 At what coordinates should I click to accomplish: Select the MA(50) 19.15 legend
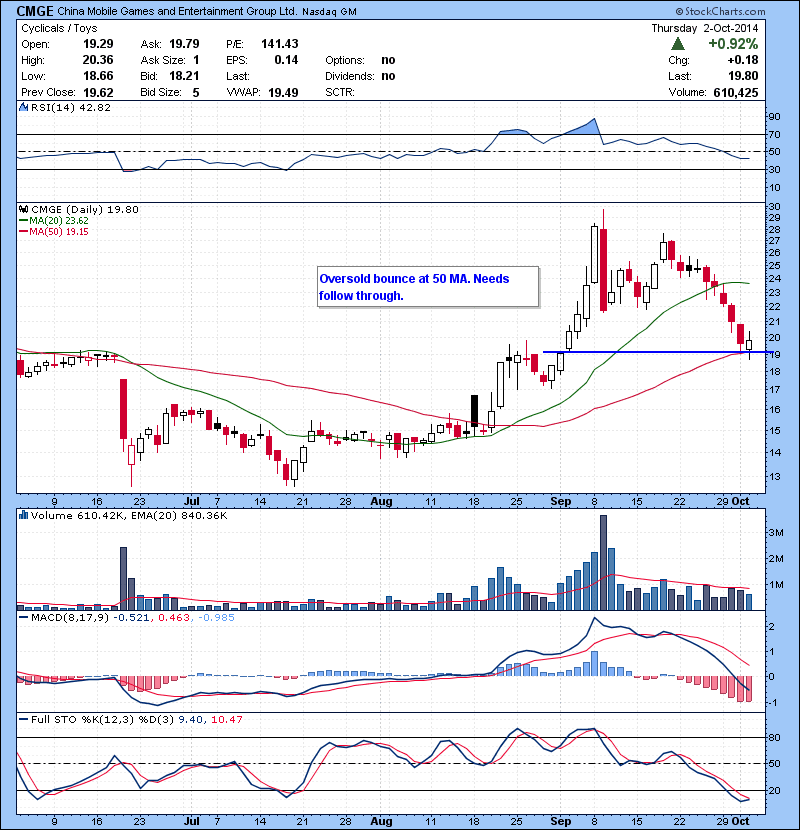coord(54,232)
